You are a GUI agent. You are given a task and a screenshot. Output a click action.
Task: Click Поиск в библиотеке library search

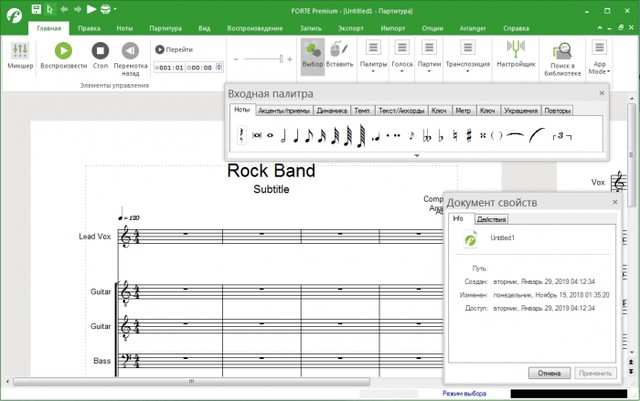pyautogui.click(x=561, y=54)
